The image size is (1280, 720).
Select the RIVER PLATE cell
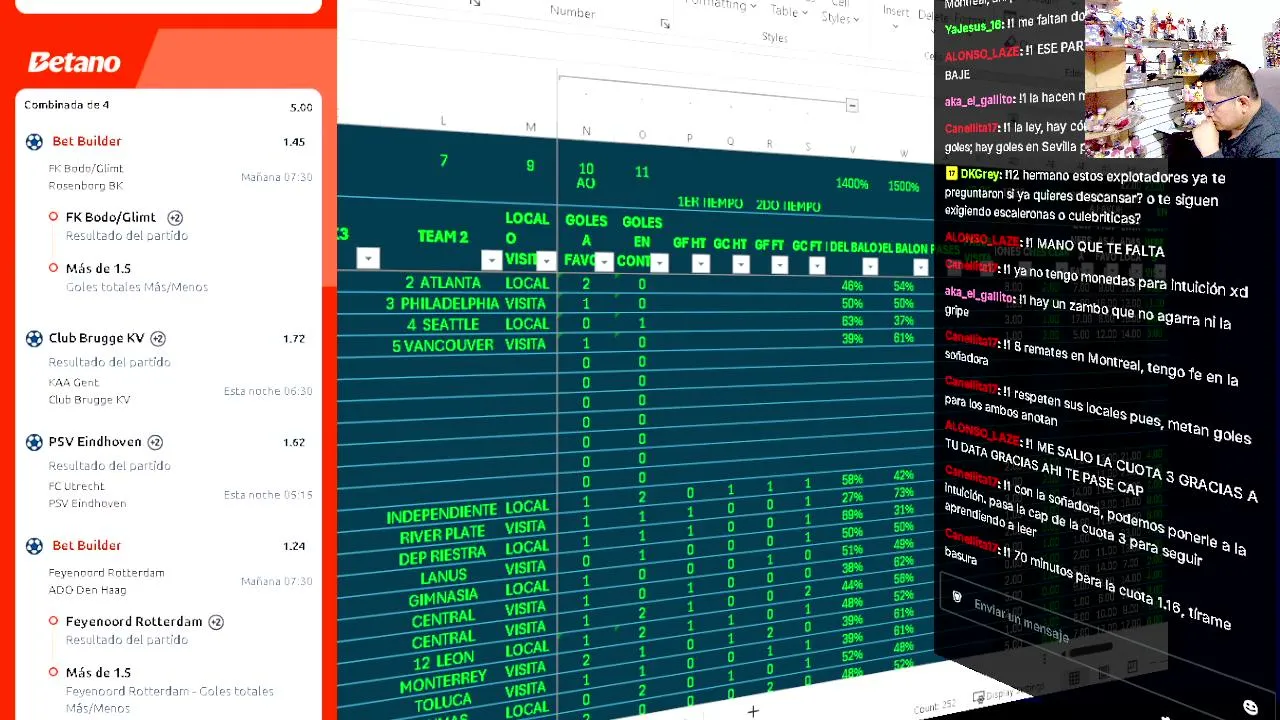point(442,536)
